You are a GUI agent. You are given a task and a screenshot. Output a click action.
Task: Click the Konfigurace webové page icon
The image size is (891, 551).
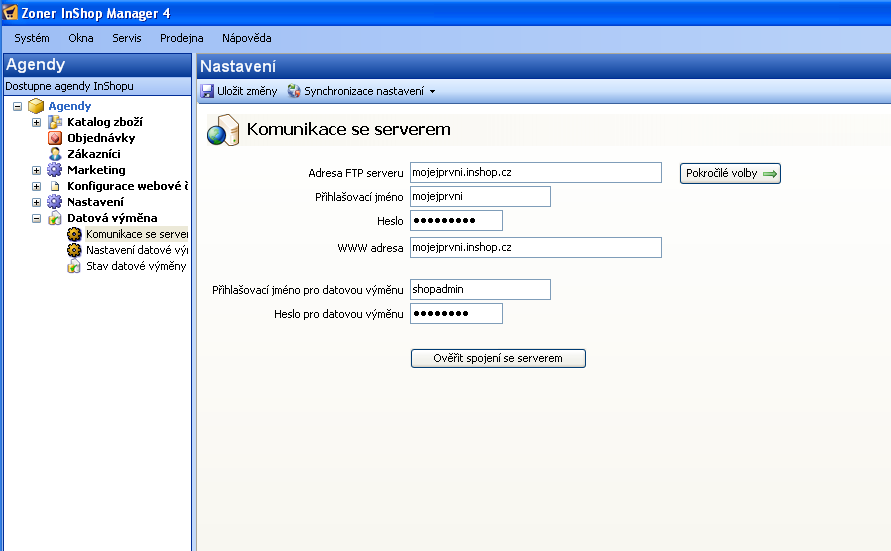(55, 186)
